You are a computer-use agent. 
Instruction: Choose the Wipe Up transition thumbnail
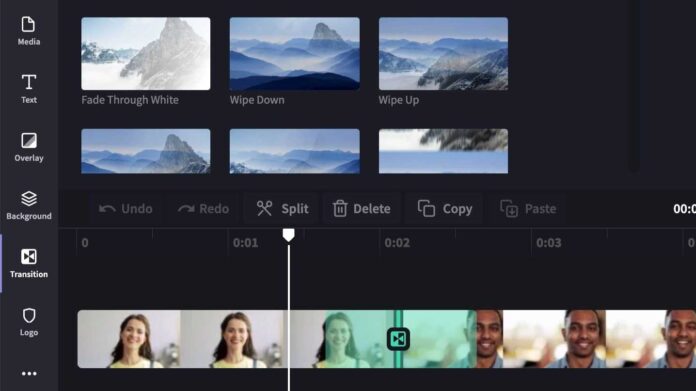443,54
